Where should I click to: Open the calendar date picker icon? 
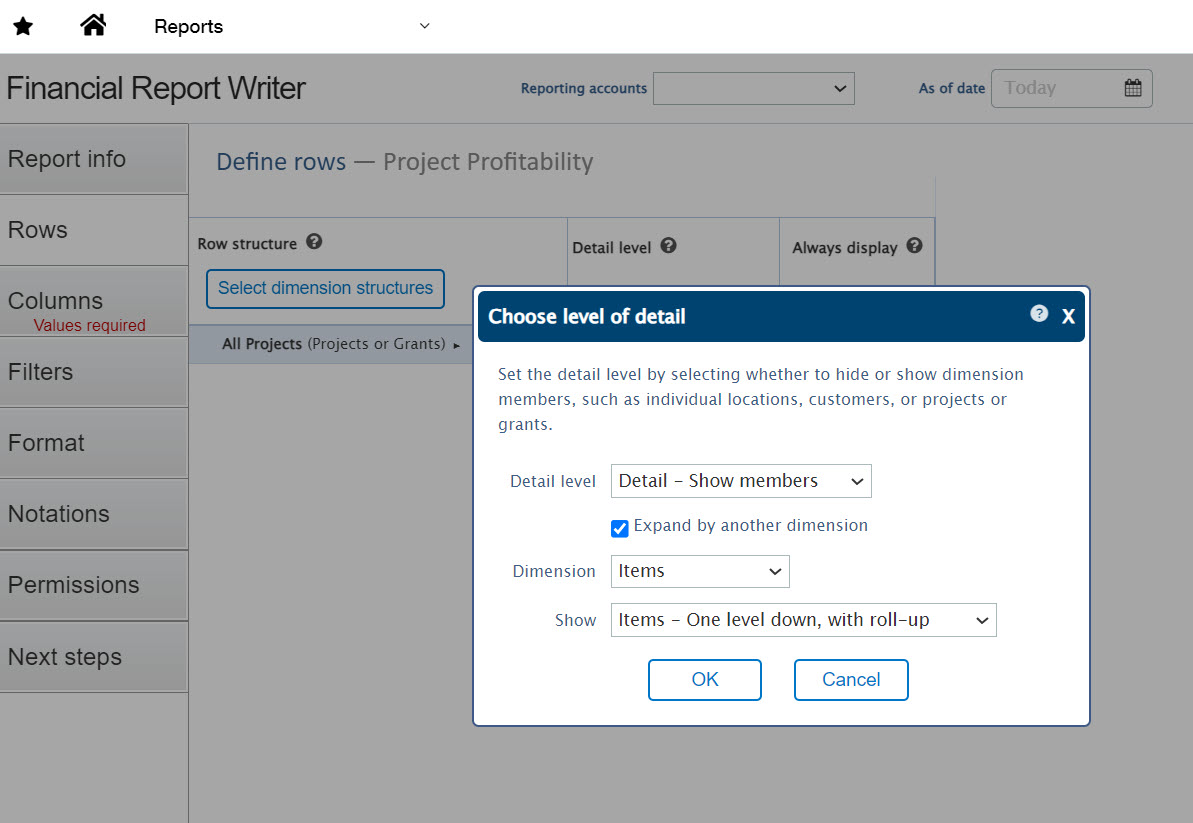[x=1132, y=88]
